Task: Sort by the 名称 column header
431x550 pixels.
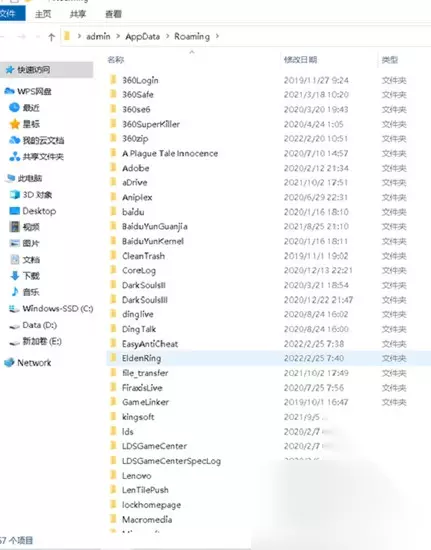Action: click(116, 60)
